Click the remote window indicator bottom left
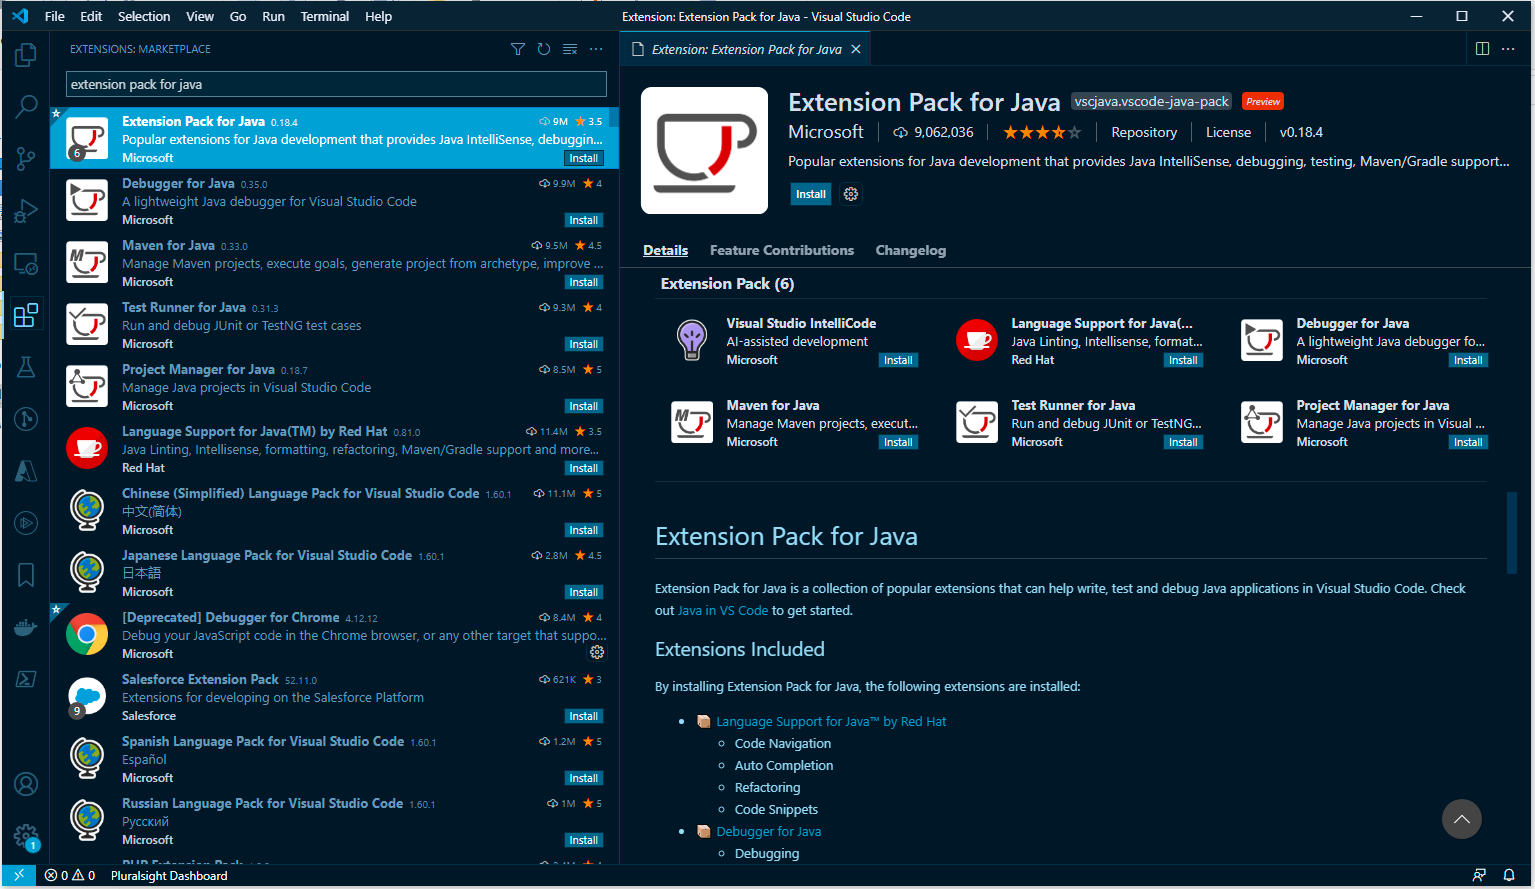1535x889 pixels. click(18, 875)
